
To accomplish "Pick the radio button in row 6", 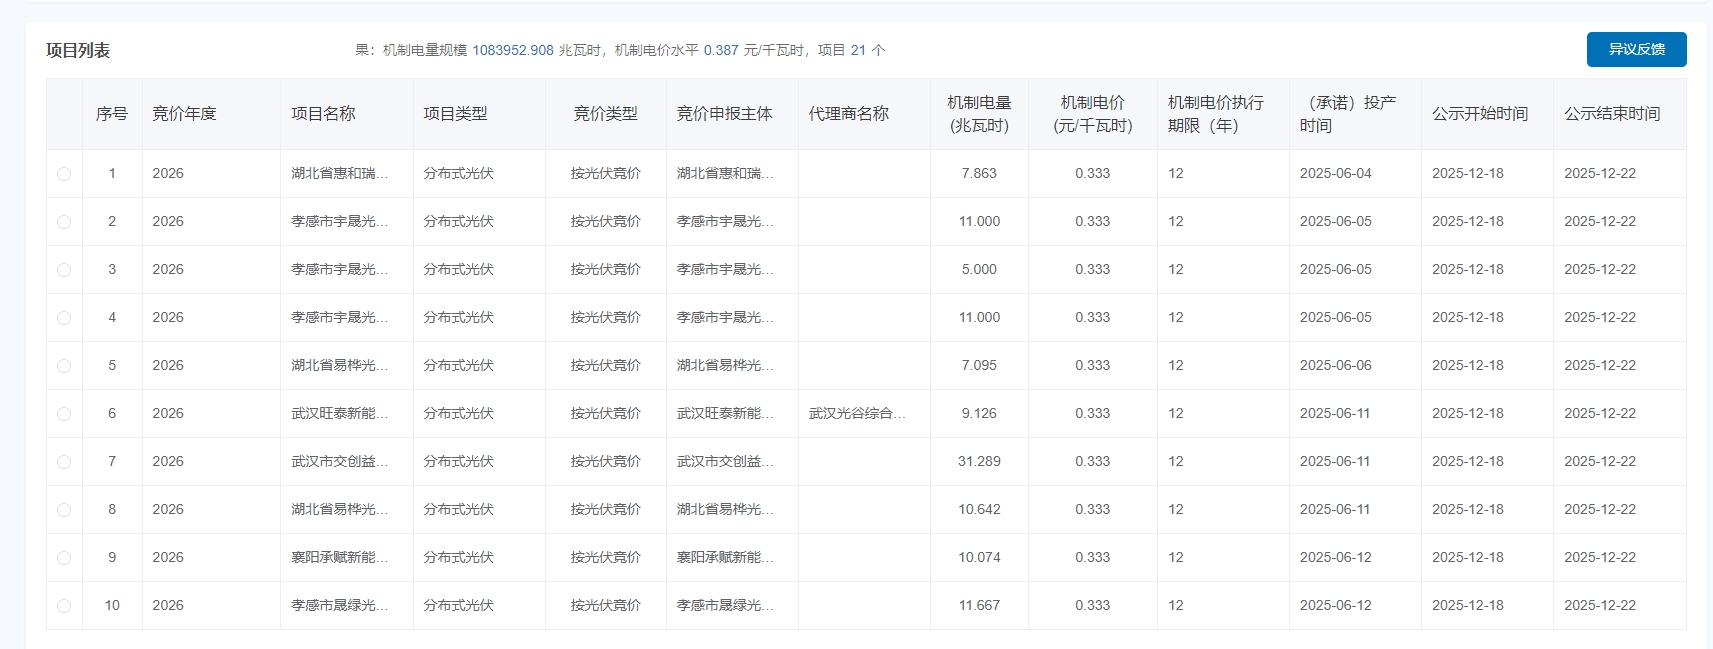I will (64, 414).
